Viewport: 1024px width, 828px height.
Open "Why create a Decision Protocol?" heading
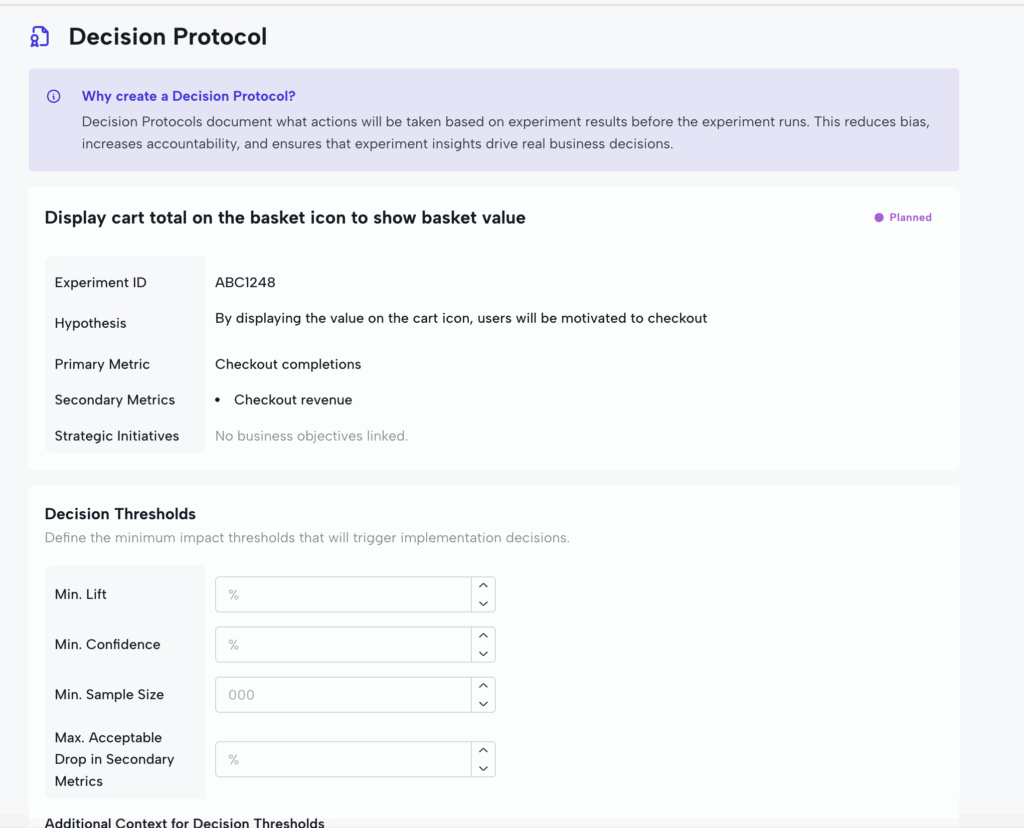188,96
